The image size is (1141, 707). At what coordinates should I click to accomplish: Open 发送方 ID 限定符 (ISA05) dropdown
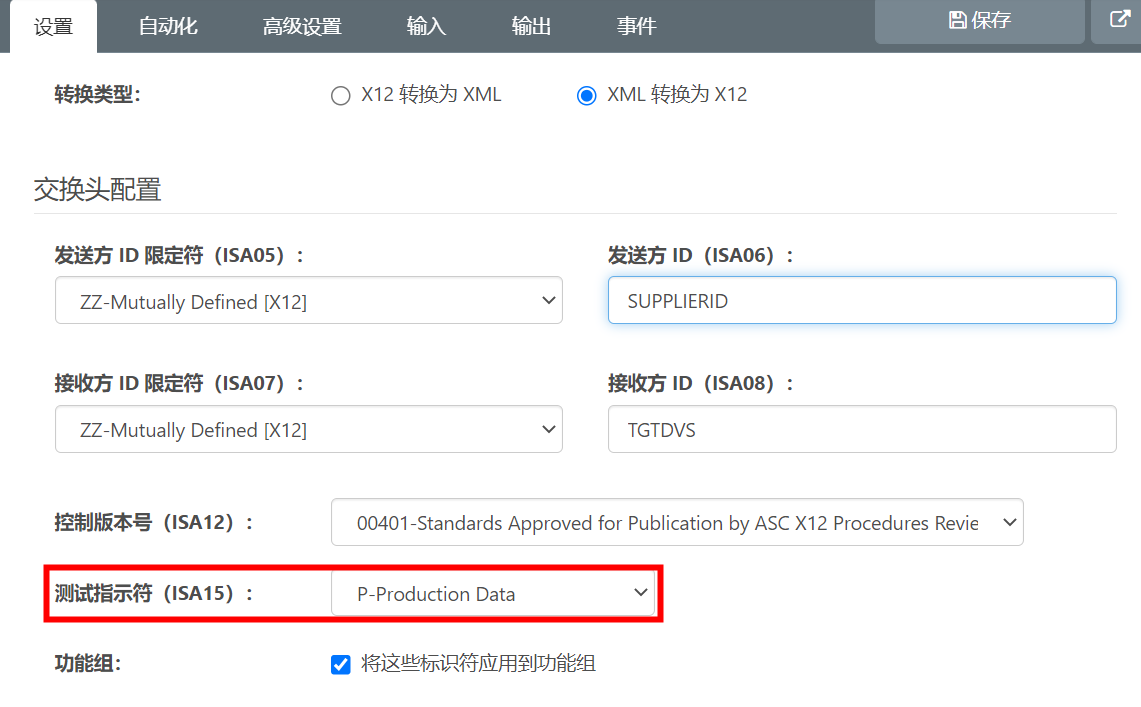[x=309, y=300]
